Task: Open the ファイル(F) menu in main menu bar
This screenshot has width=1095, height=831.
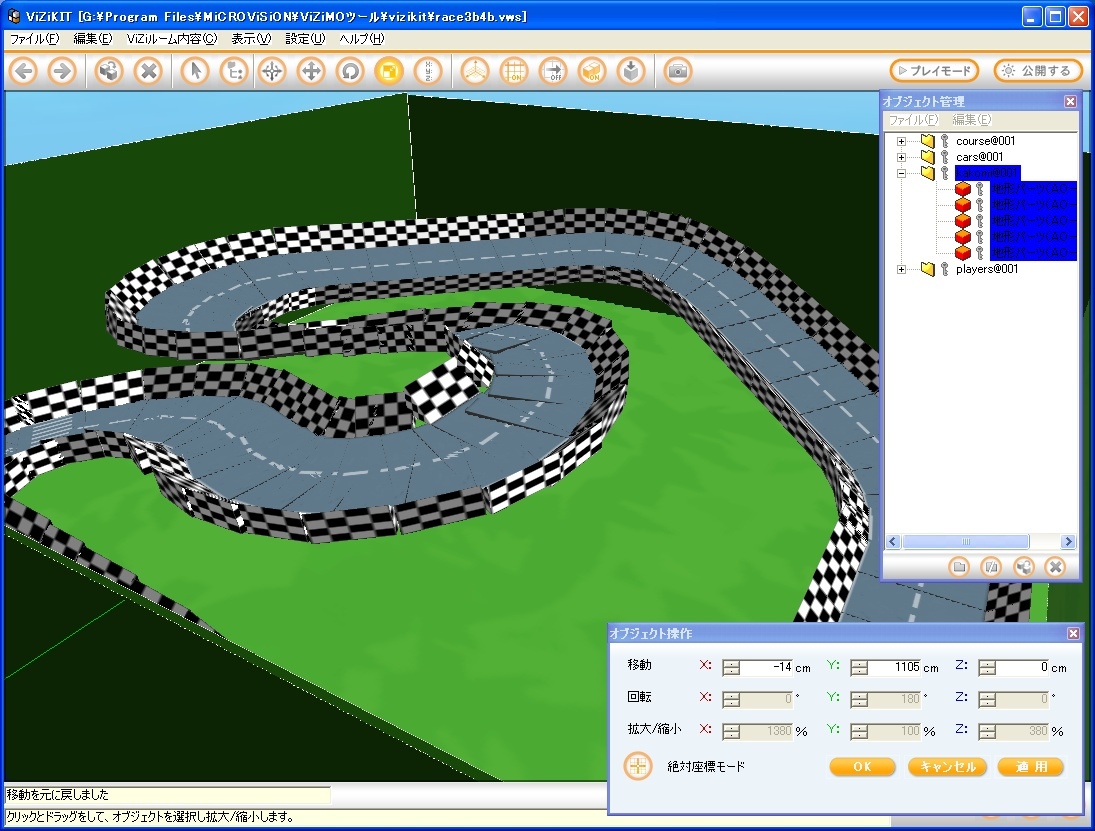Action: coord(34,39)
